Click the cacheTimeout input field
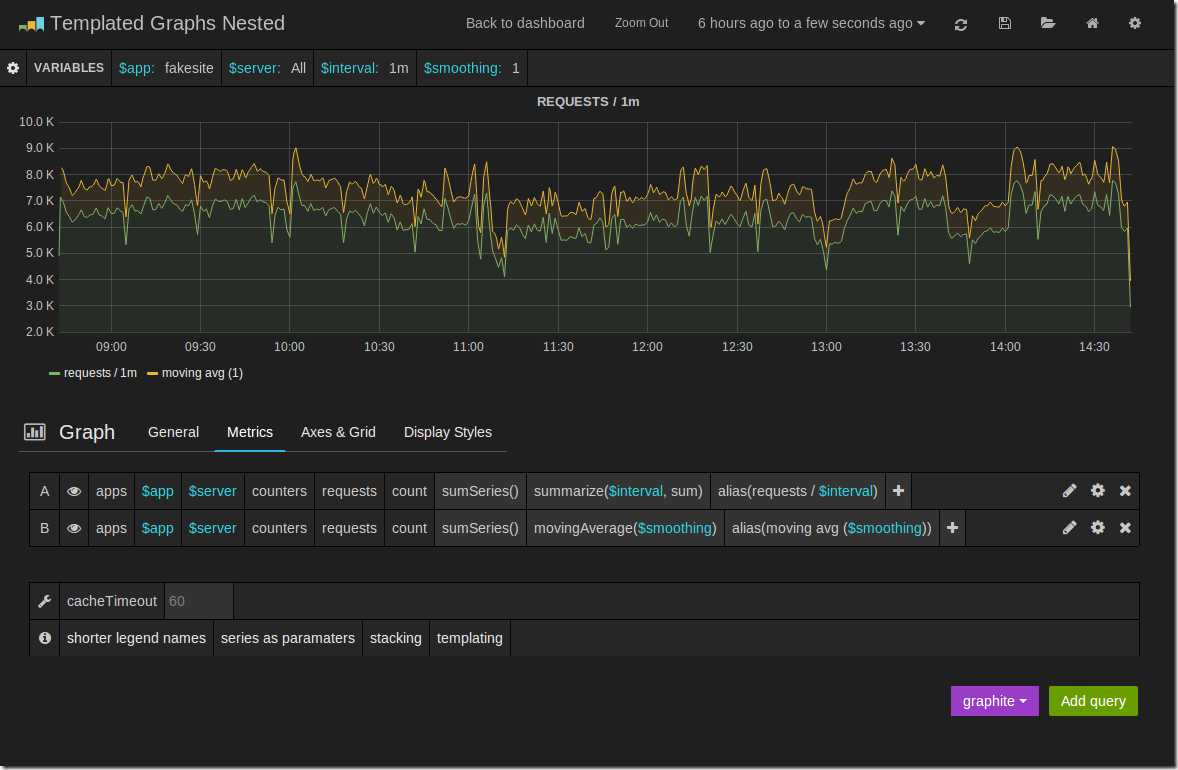Viewport: 1178px width, 770px height. (198, 601)
